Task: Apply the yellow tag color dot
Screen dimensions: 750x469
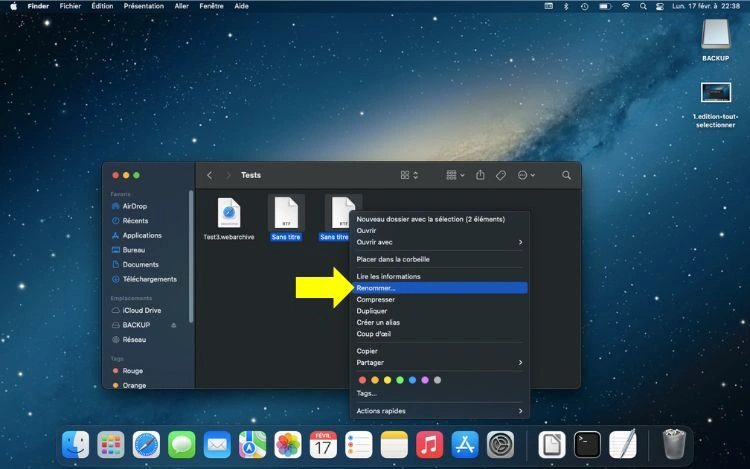Action: point(387,380)
